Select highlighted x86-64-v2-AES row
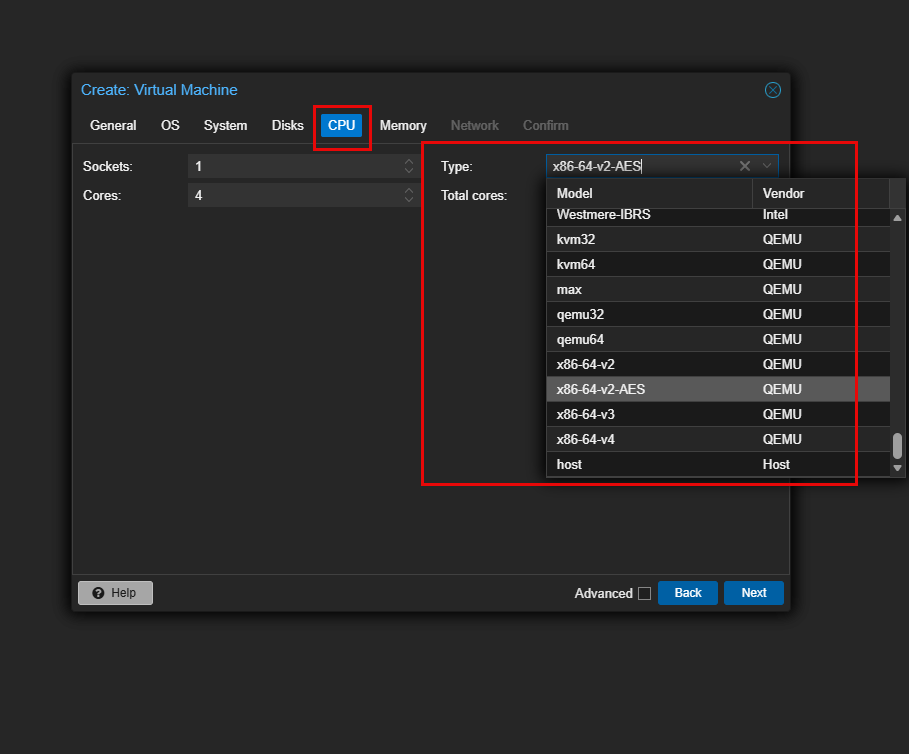Image resolution: width=909 pixels, height=754 pixels. click(x=718, y=389)
